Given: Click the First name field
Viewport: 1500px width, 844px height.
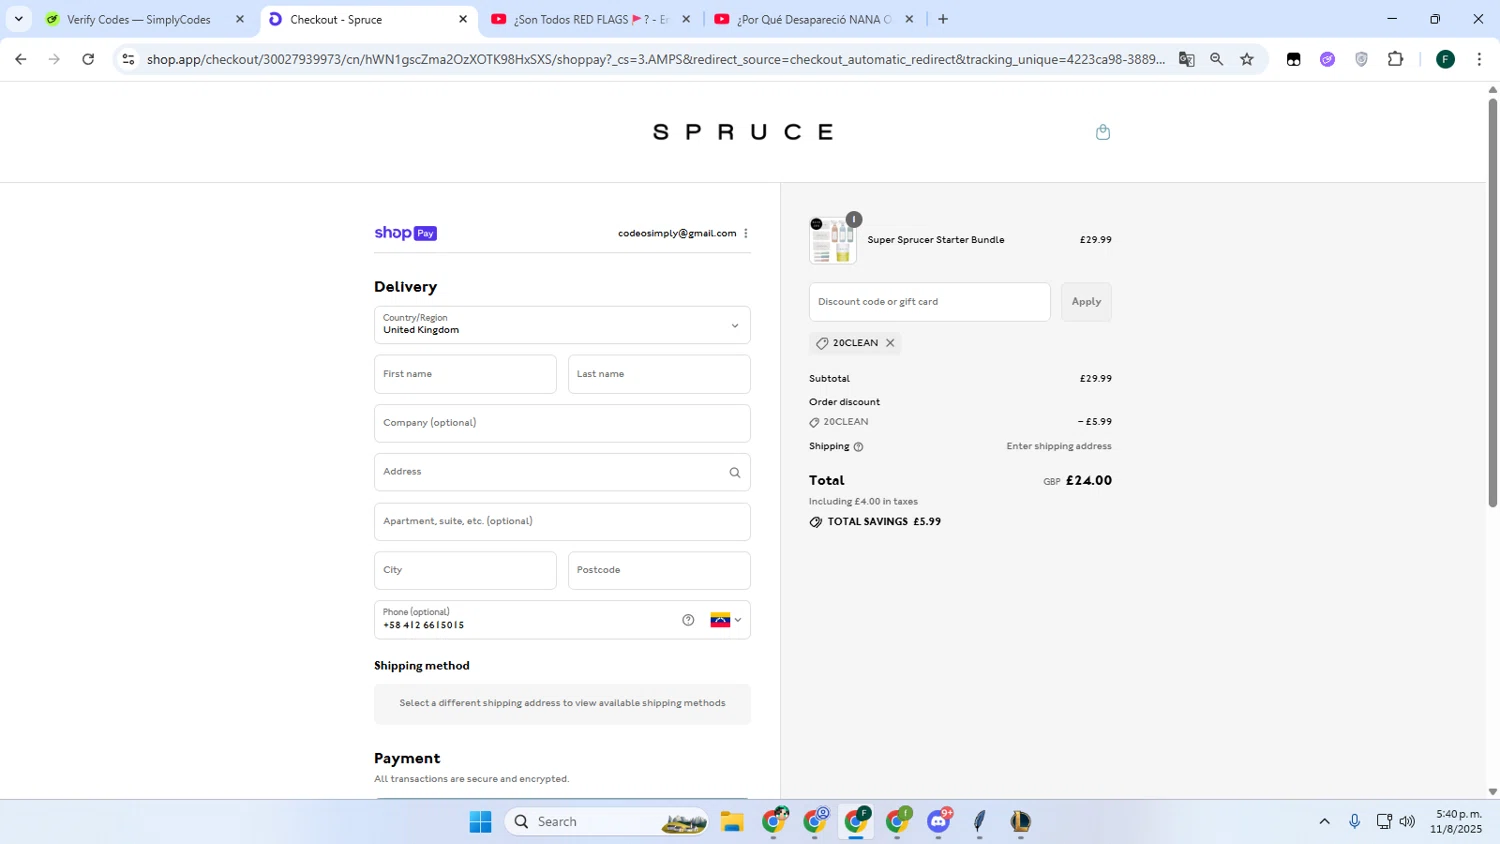Looking at the screenshot, I should point(465,374).
